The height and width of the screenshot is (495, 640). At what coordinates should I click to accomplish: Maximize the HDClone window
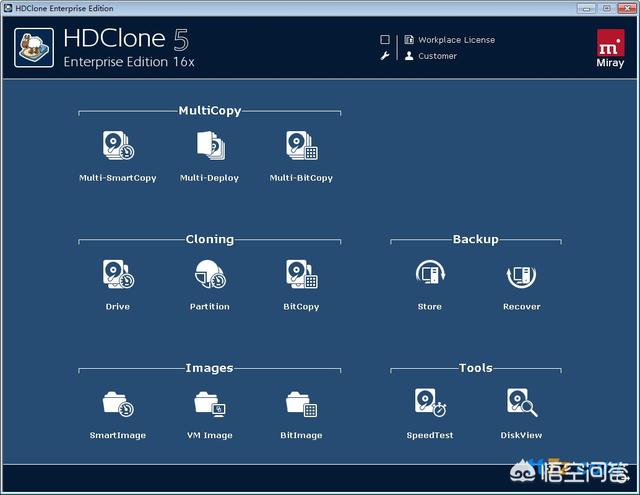tap(607, 8)
